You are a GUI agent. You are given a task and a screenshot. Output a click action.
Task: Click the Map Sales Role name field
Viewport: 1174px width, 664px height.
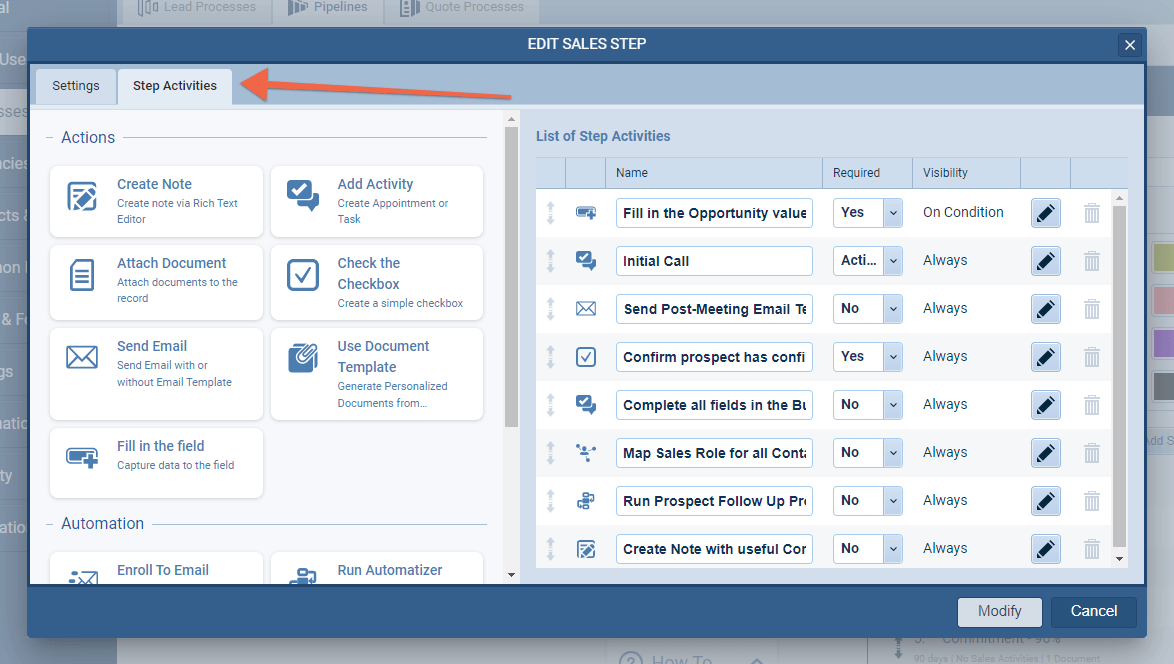(x=714, y=453)
